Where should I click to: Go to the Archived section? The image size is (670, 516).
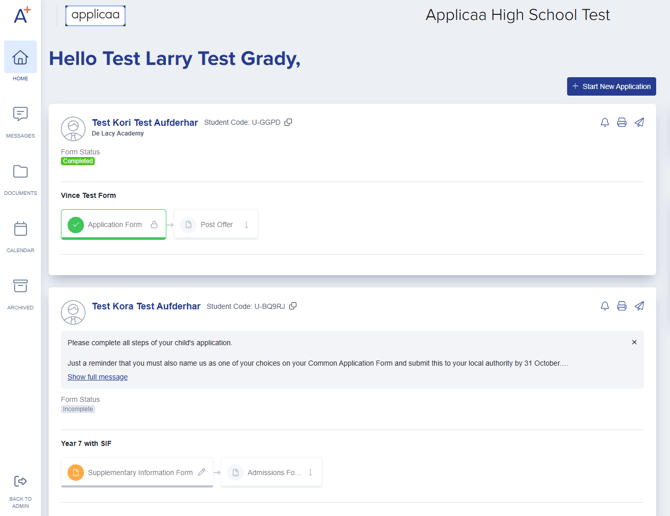[20, 291]
